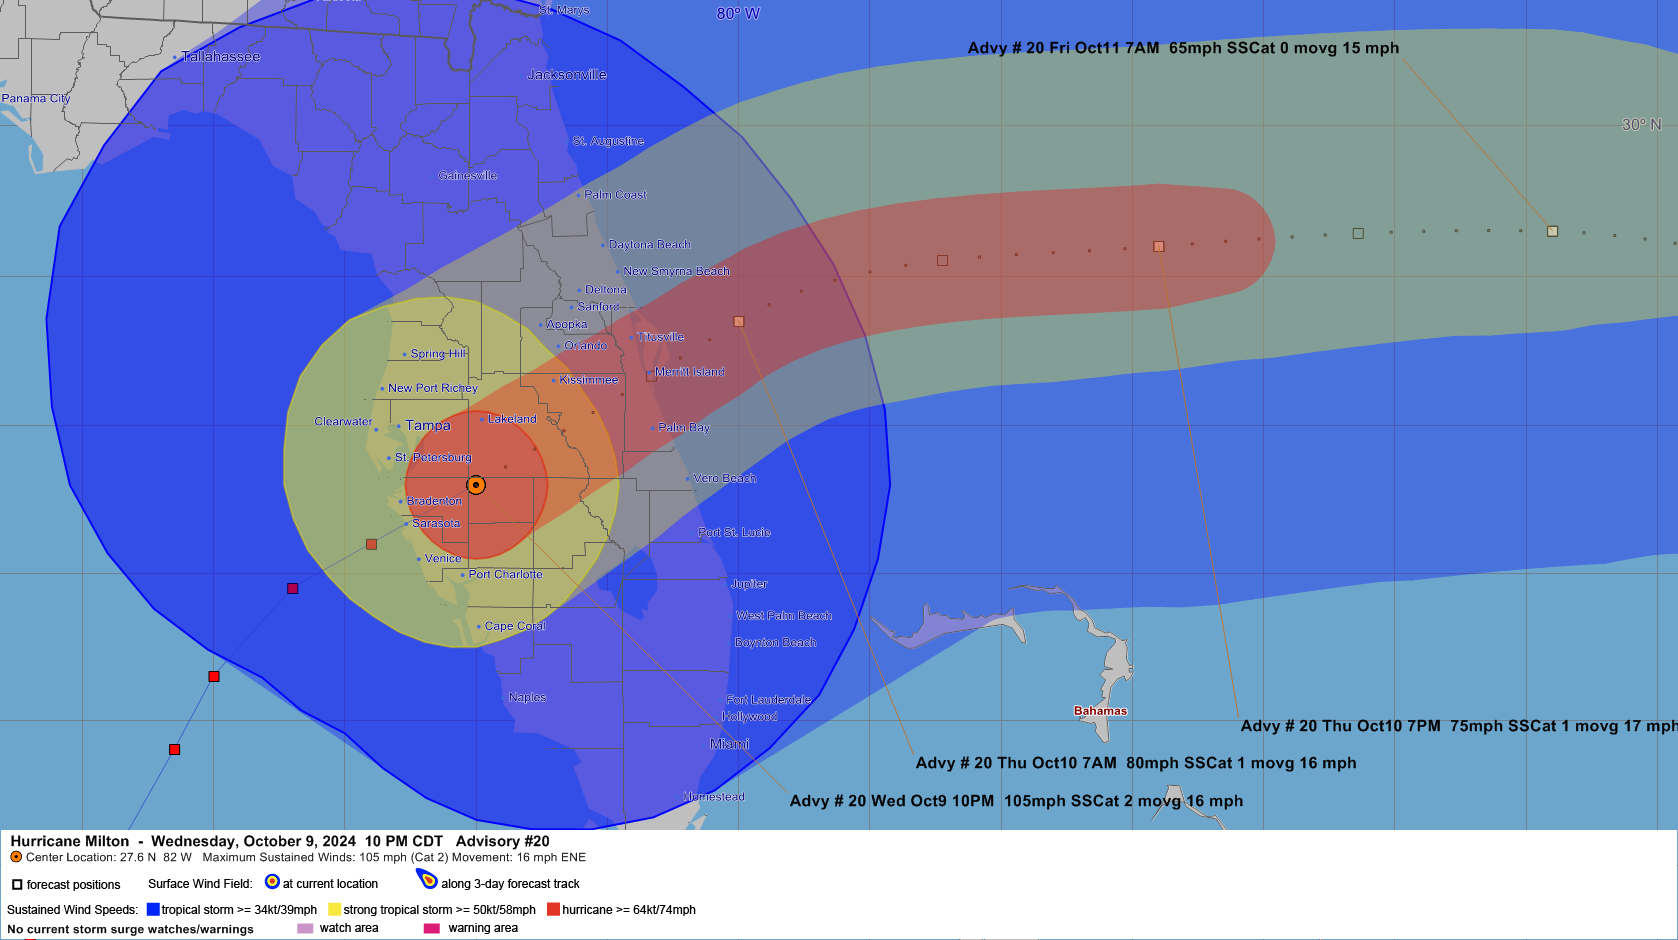This screenshot has width=1678, height=940.
Task: Click the Clearwater label
Action: pyautogui.click(x=343, y=421)
